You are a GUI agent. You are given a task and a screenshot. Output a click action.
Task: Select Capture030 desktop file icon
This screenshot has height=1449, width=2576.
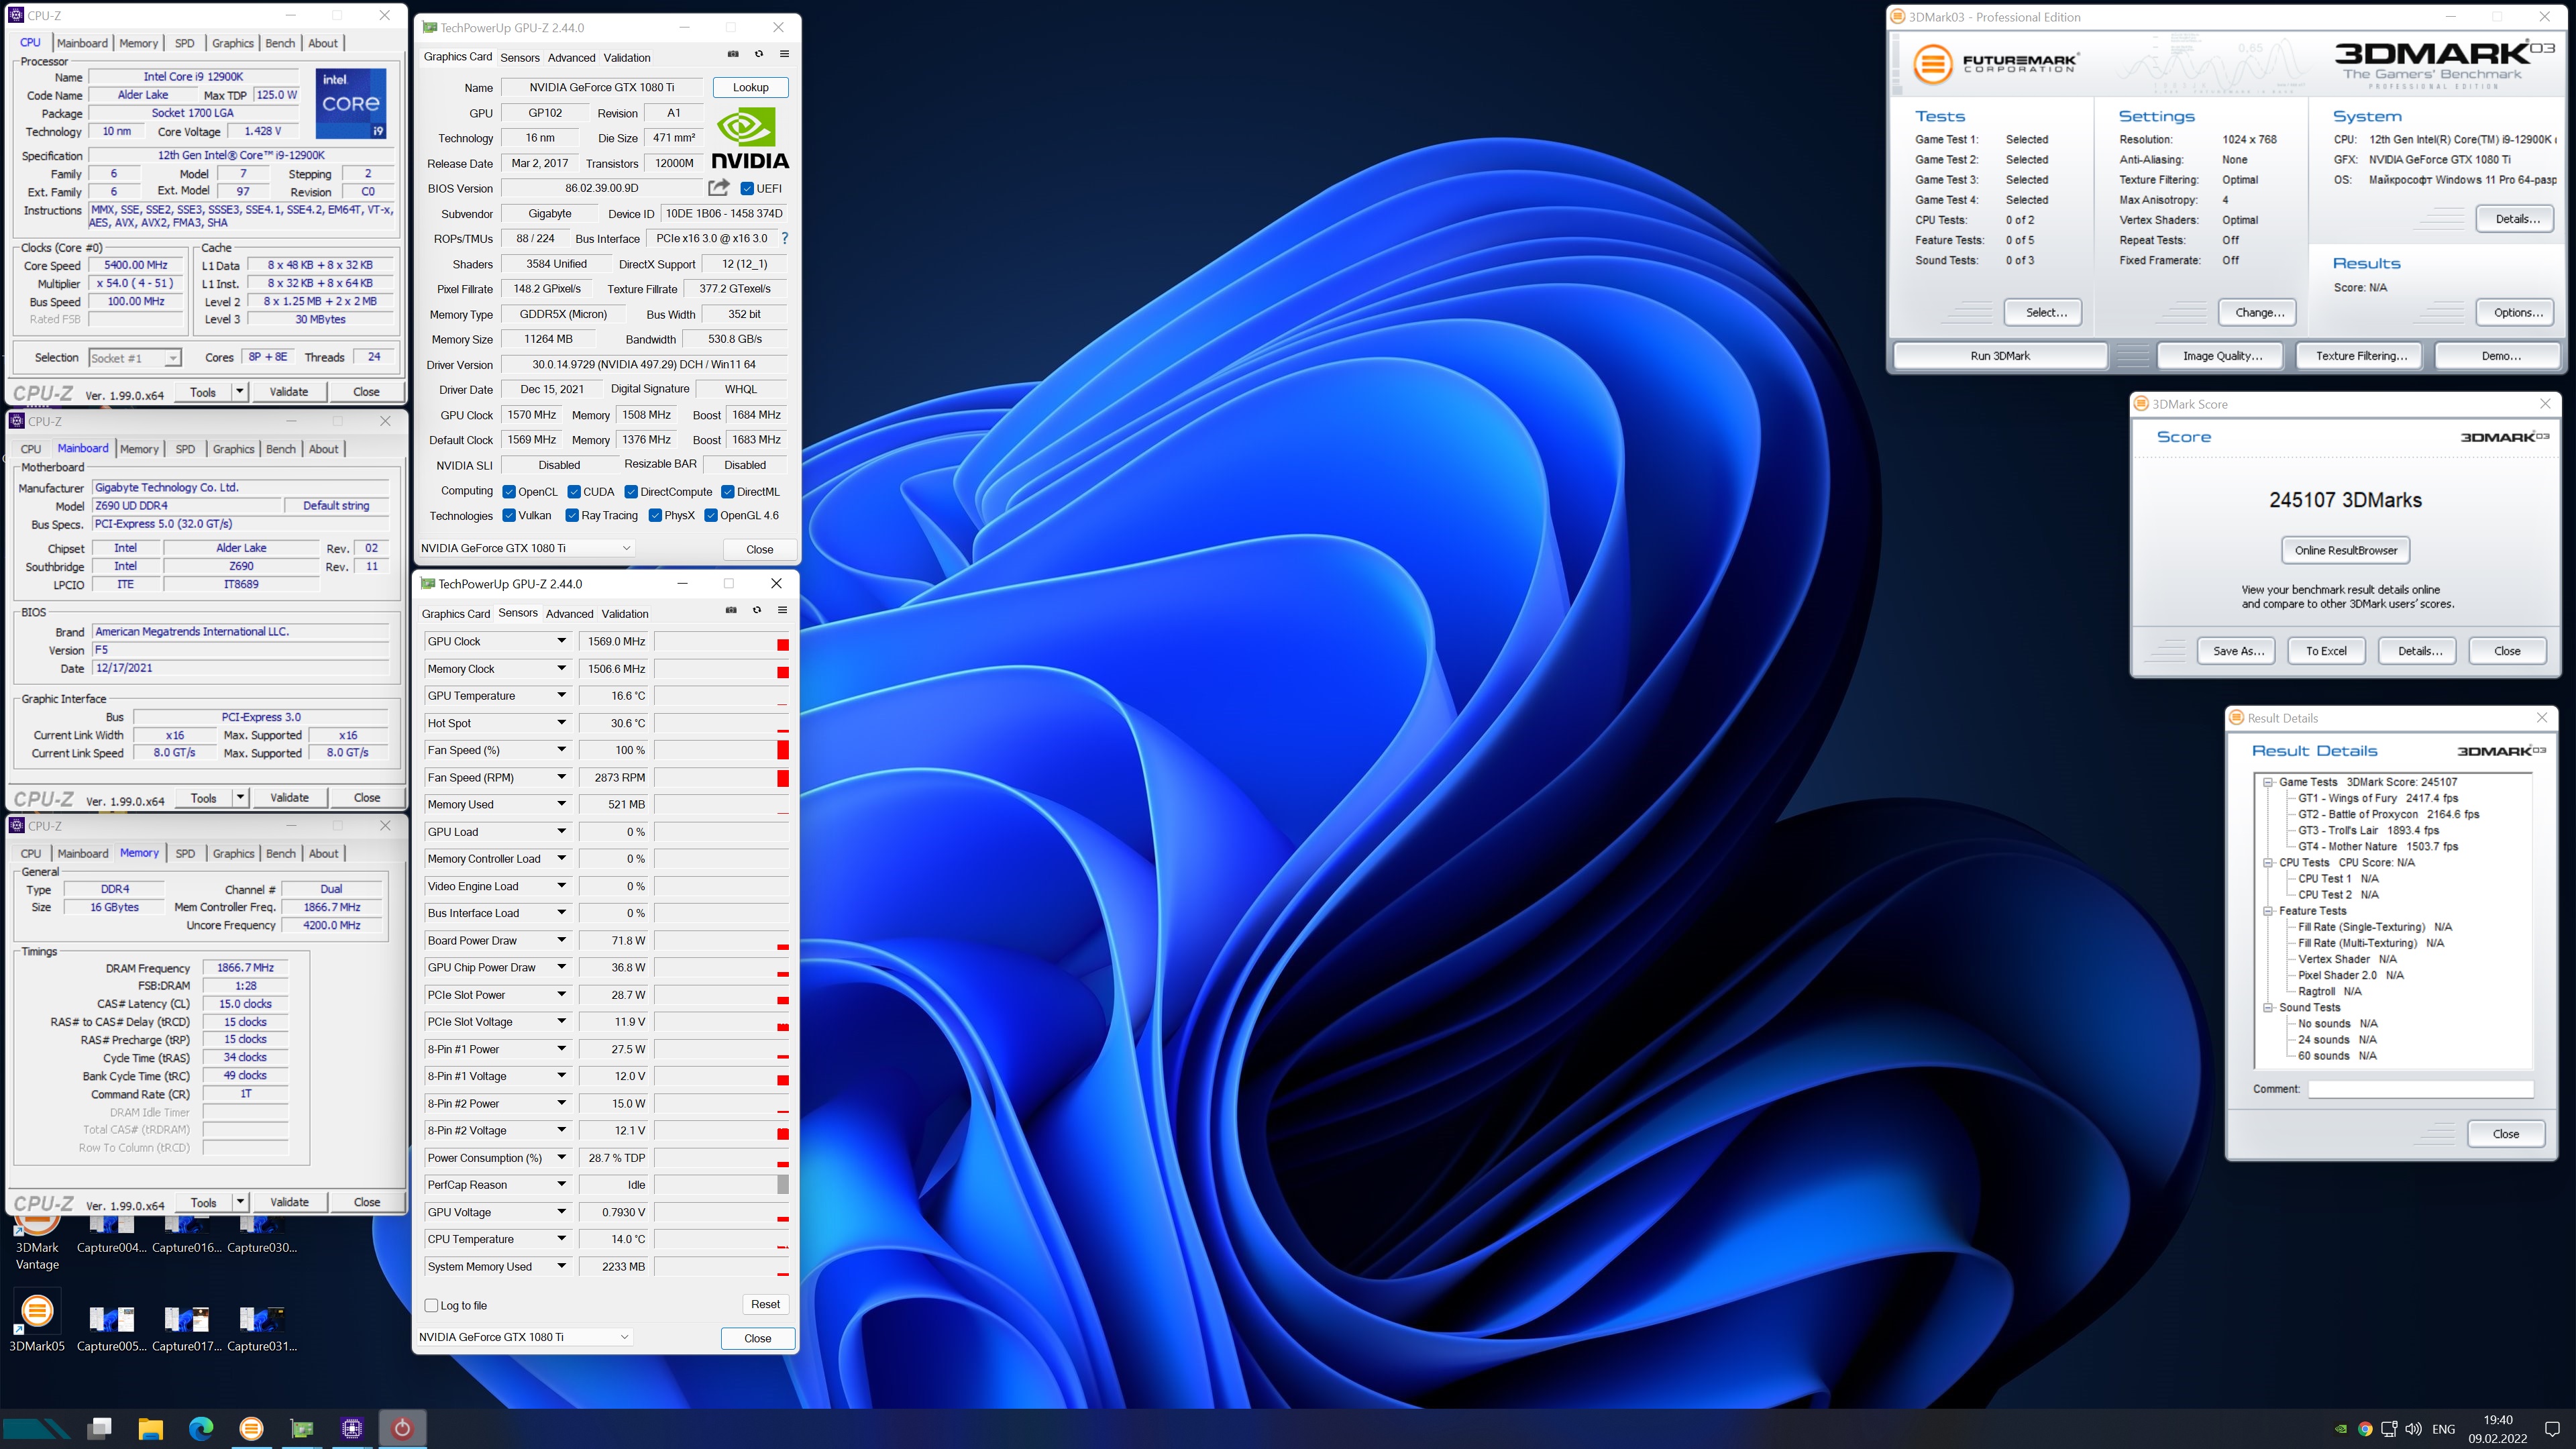click(261, 1234)
